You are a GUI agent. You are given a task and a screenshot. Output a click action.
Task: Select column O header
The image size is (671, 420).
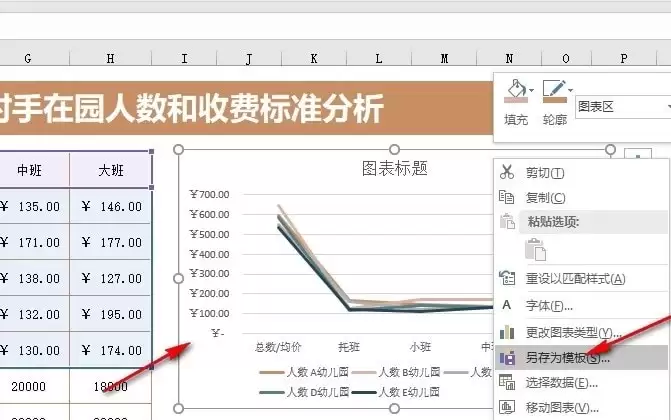(566, 59)
